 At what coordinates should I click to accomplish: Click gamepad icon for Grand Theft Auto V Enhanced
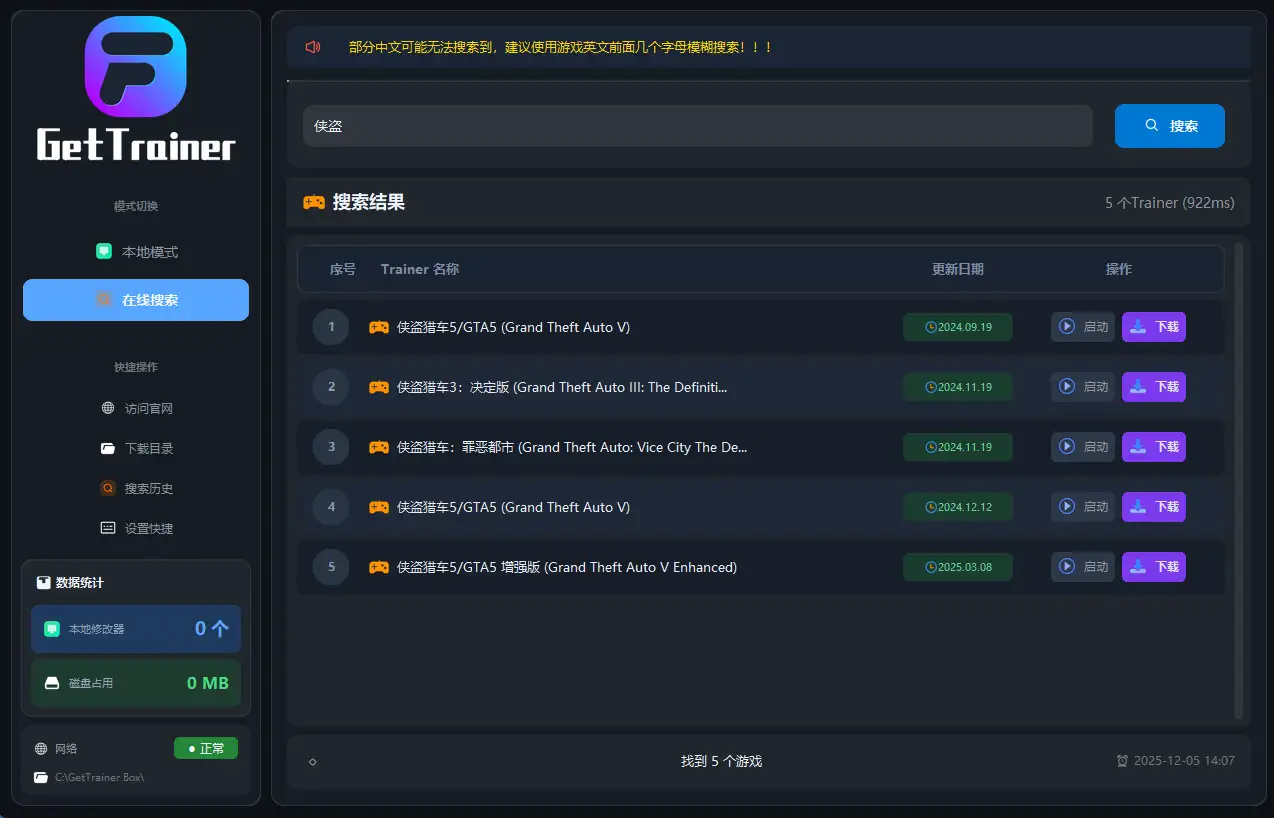tap(379, 567)
